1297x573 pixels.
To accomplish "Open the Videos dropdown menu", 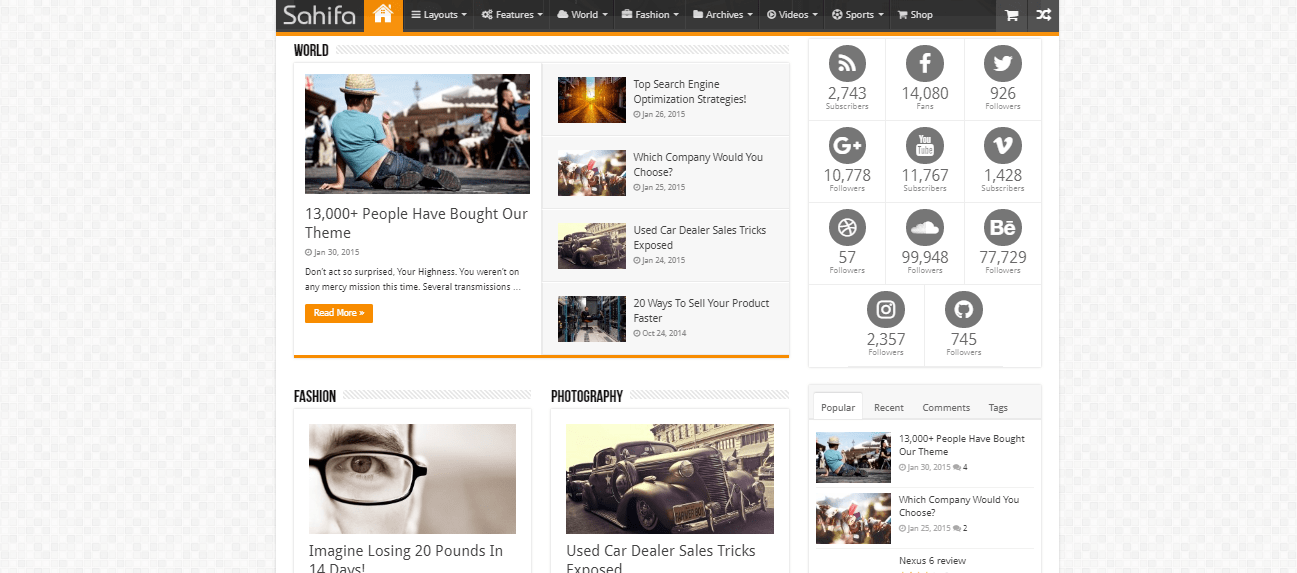I will [792, 15].
